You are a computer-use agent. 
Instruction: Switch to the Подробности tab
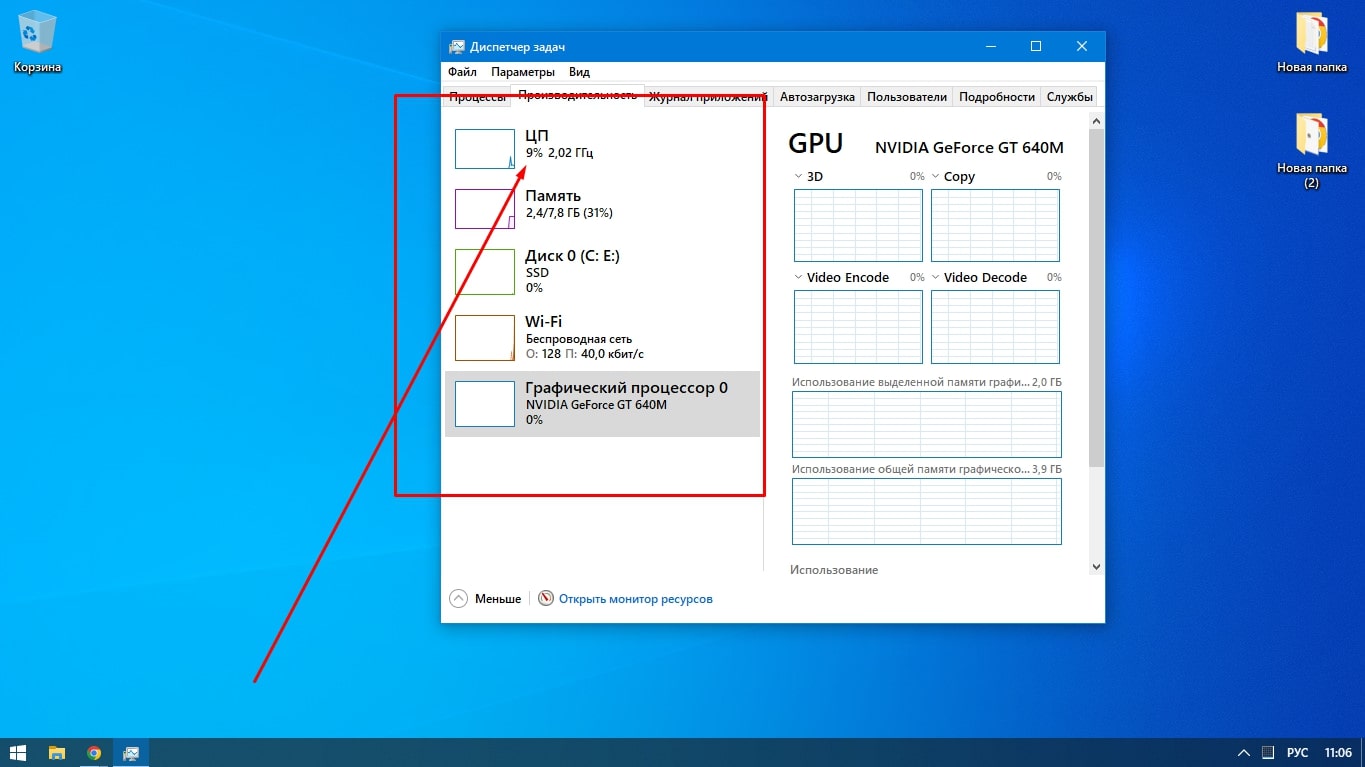click(x=996, y=97)
